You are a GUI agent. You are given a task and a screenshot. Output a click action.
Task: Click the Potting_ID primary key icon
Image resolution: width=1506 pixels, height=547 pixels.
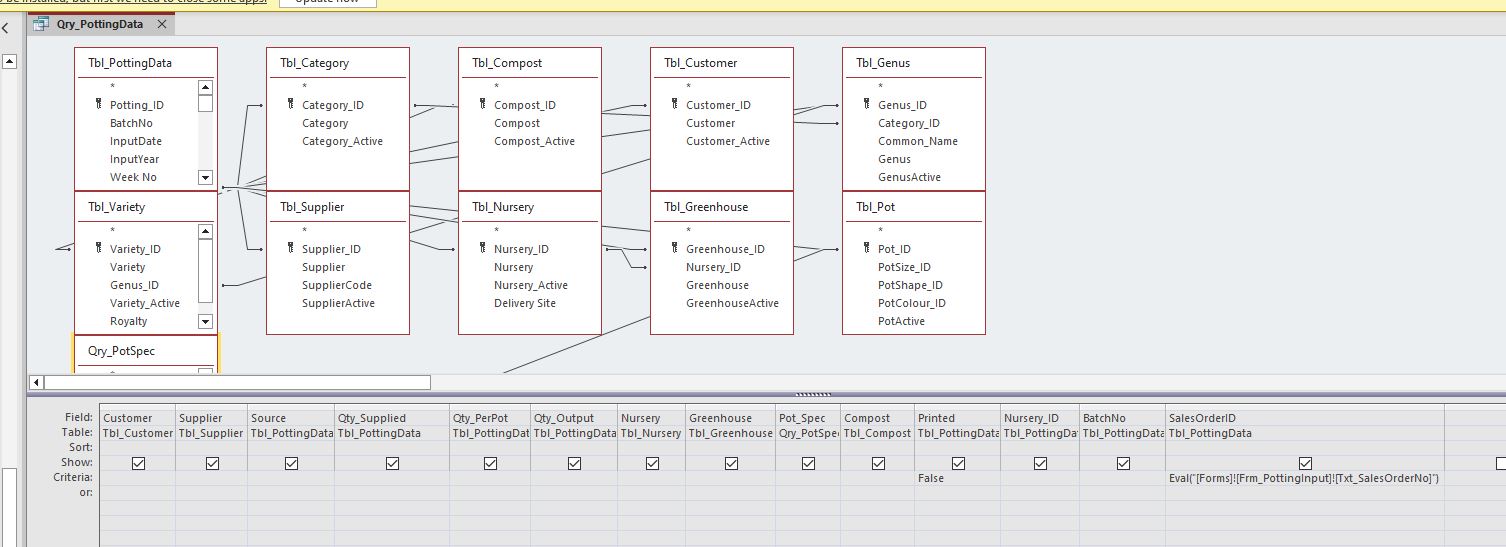(x=99, y=104)
